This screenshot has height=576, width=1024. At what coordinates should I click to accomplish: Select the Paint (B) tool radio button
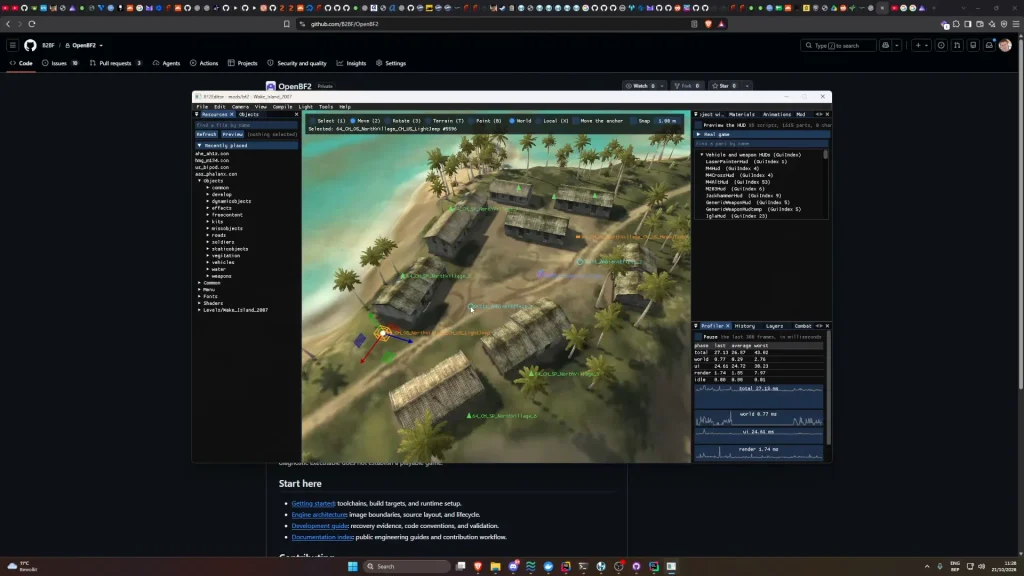(x=472, y=121)
